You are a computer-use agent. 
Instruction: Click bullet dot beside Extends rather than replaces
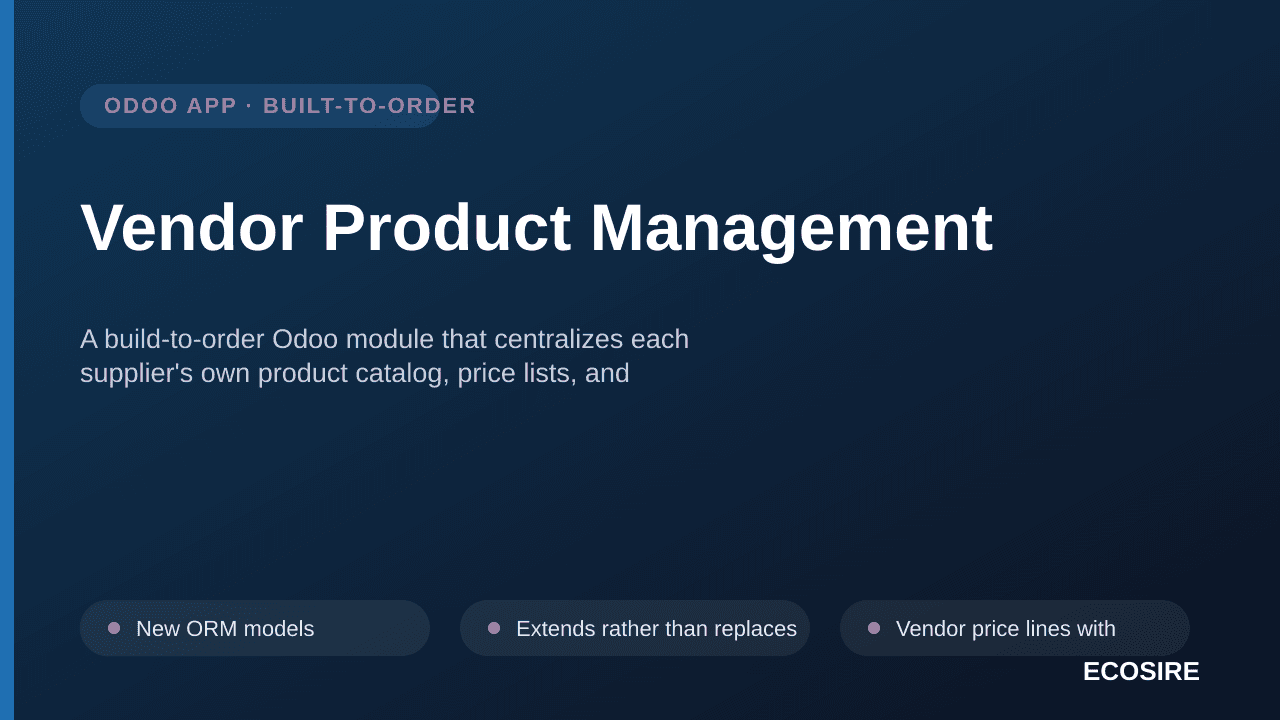tap(494, 628)
